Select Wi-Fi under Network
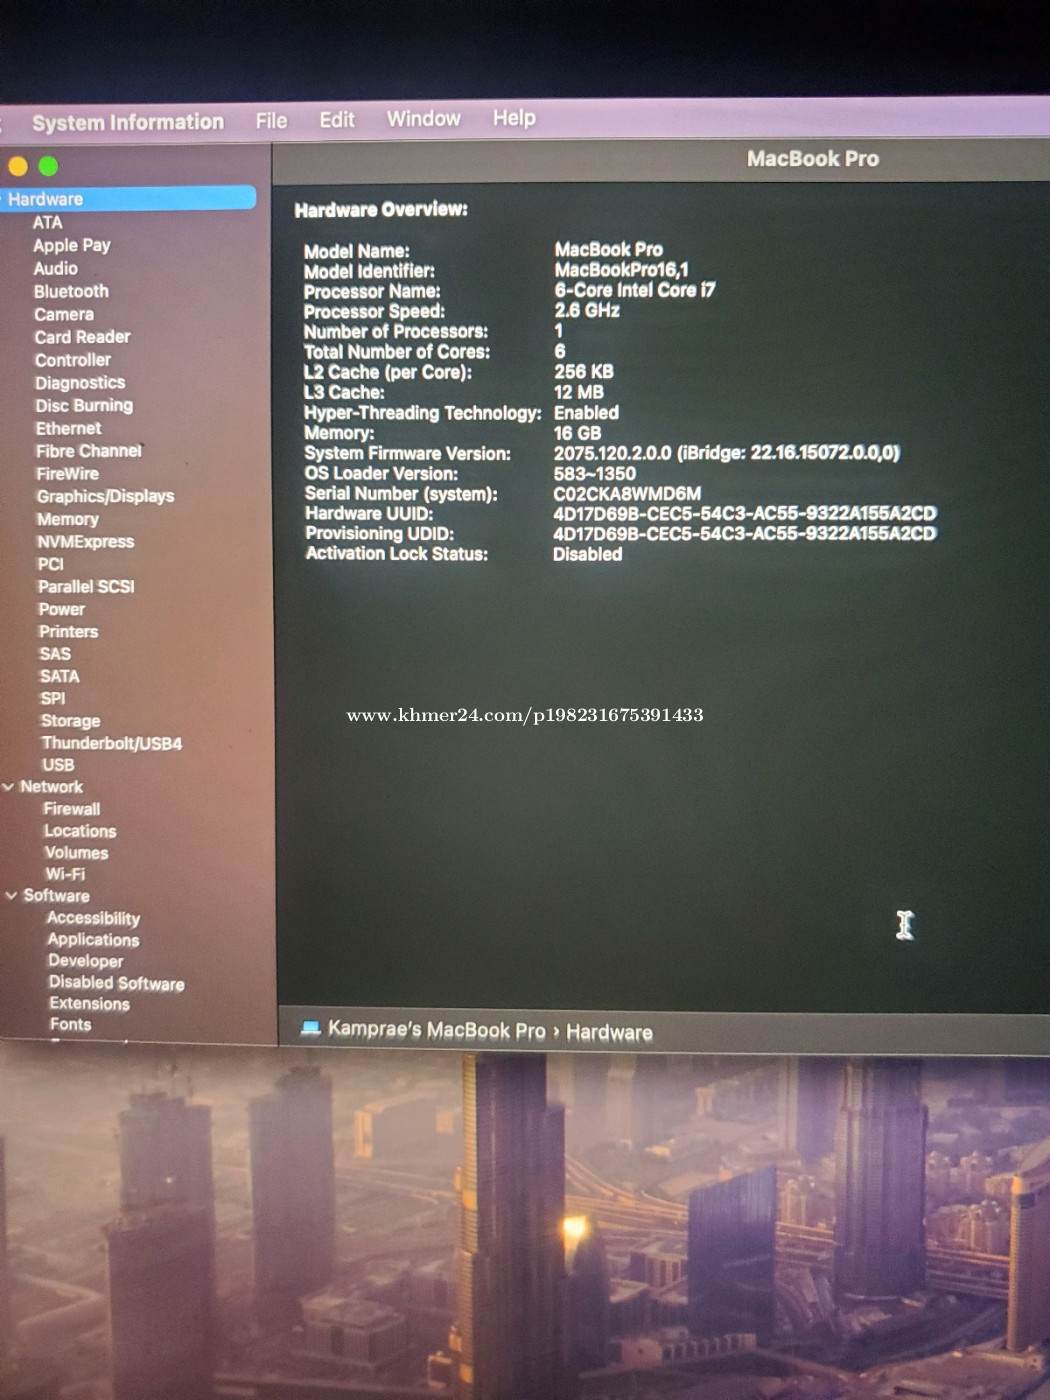The image size is (1050, 1400). [x=65, y=874]
